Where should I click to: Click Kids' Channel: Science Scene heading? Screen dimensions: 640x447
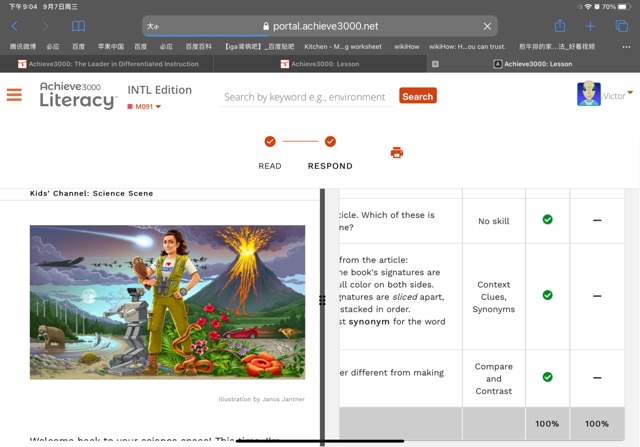[91, 193]
